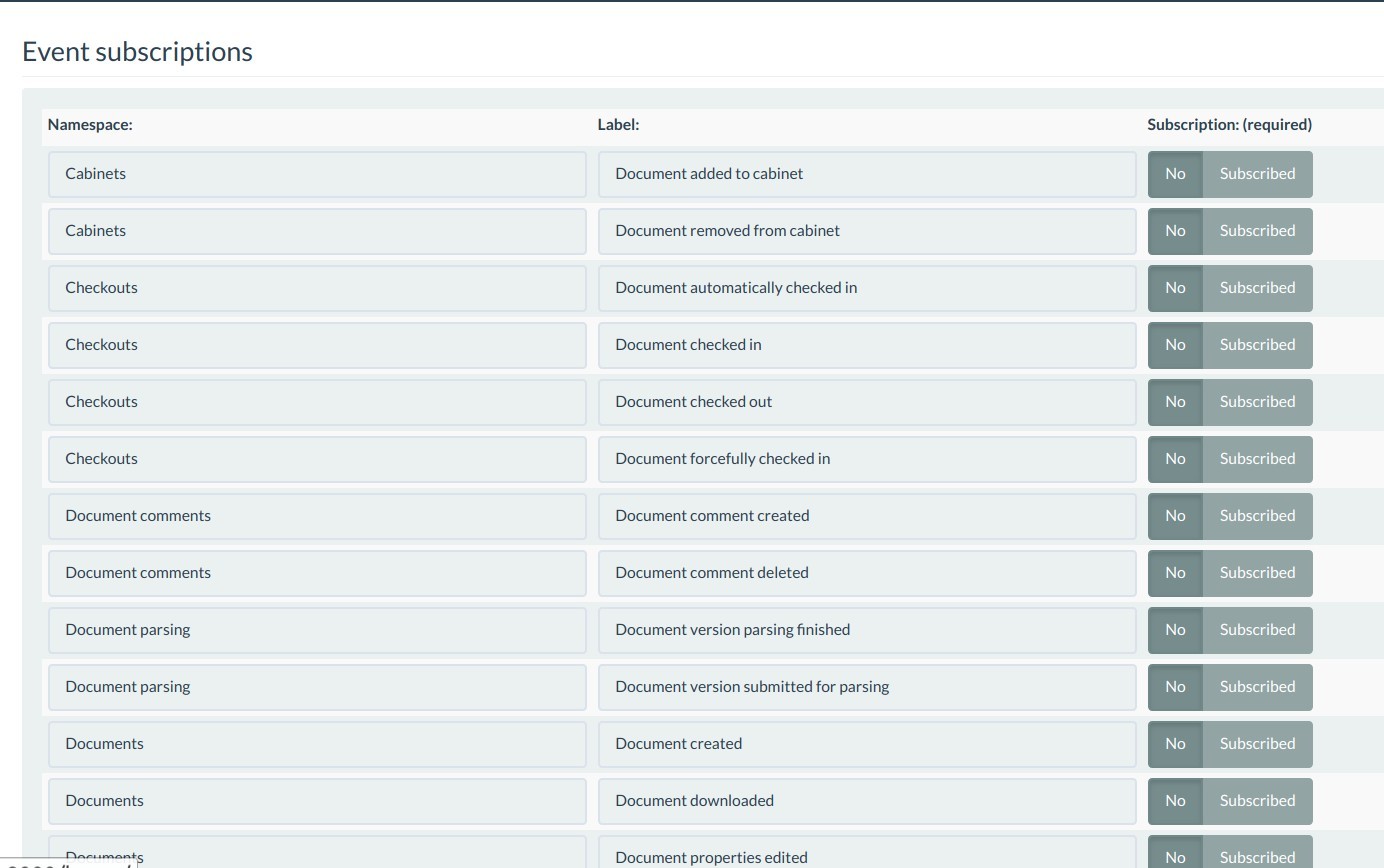The width and height of the screenshot is (1384, 868).
Task: Click Document comments namespace in comment created row
Action: 317,516
